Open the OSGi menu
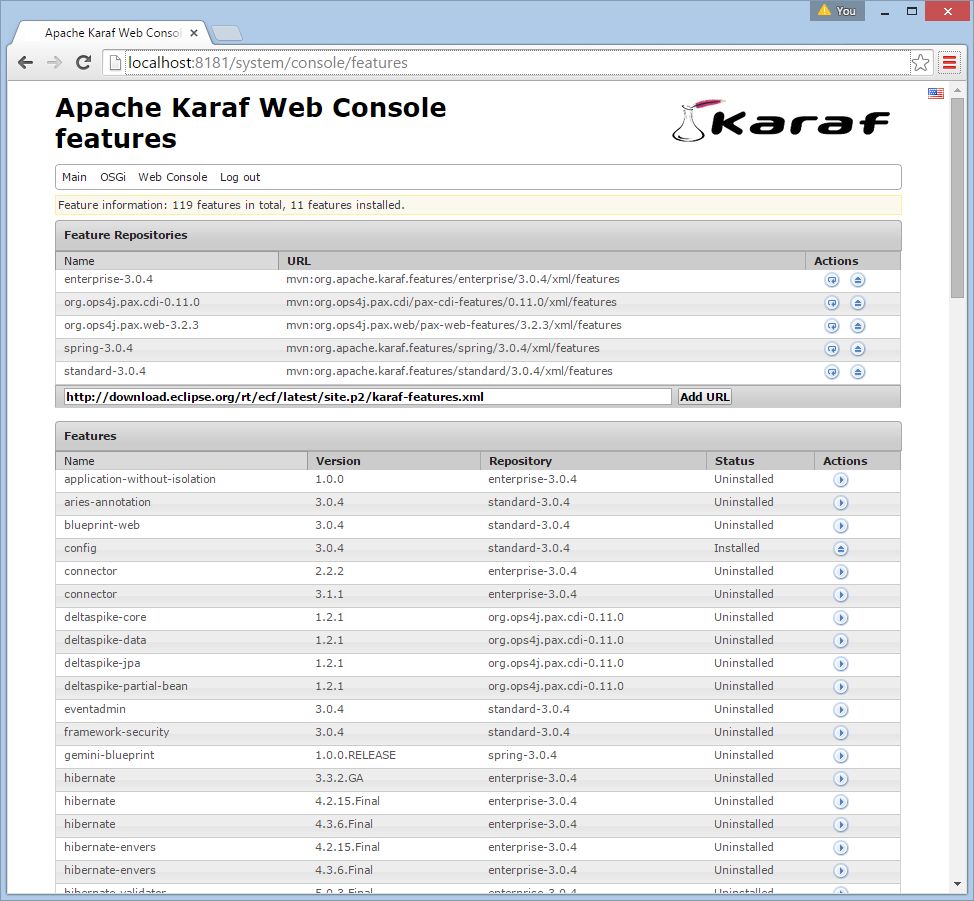 click(113, 177)
